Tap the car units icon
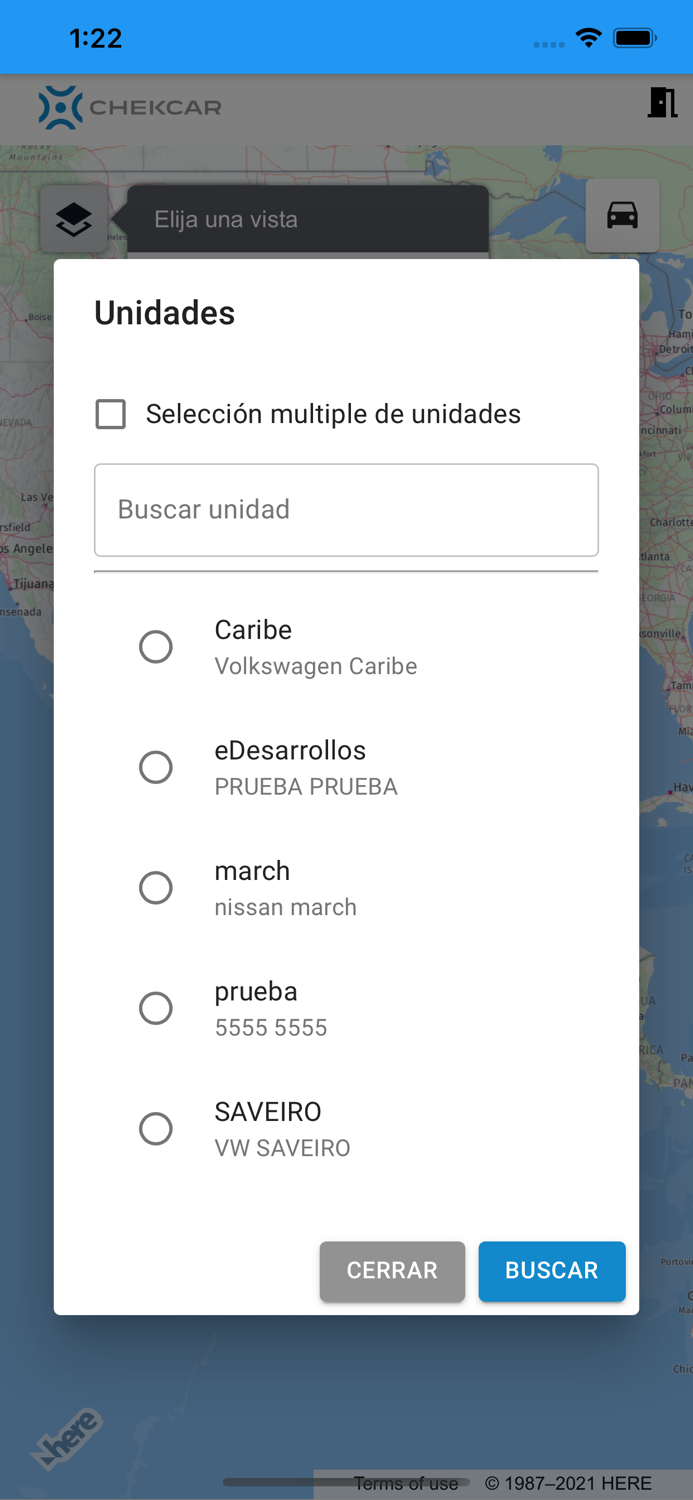Viewport: 693px width, 1500px height. [622, 216]
